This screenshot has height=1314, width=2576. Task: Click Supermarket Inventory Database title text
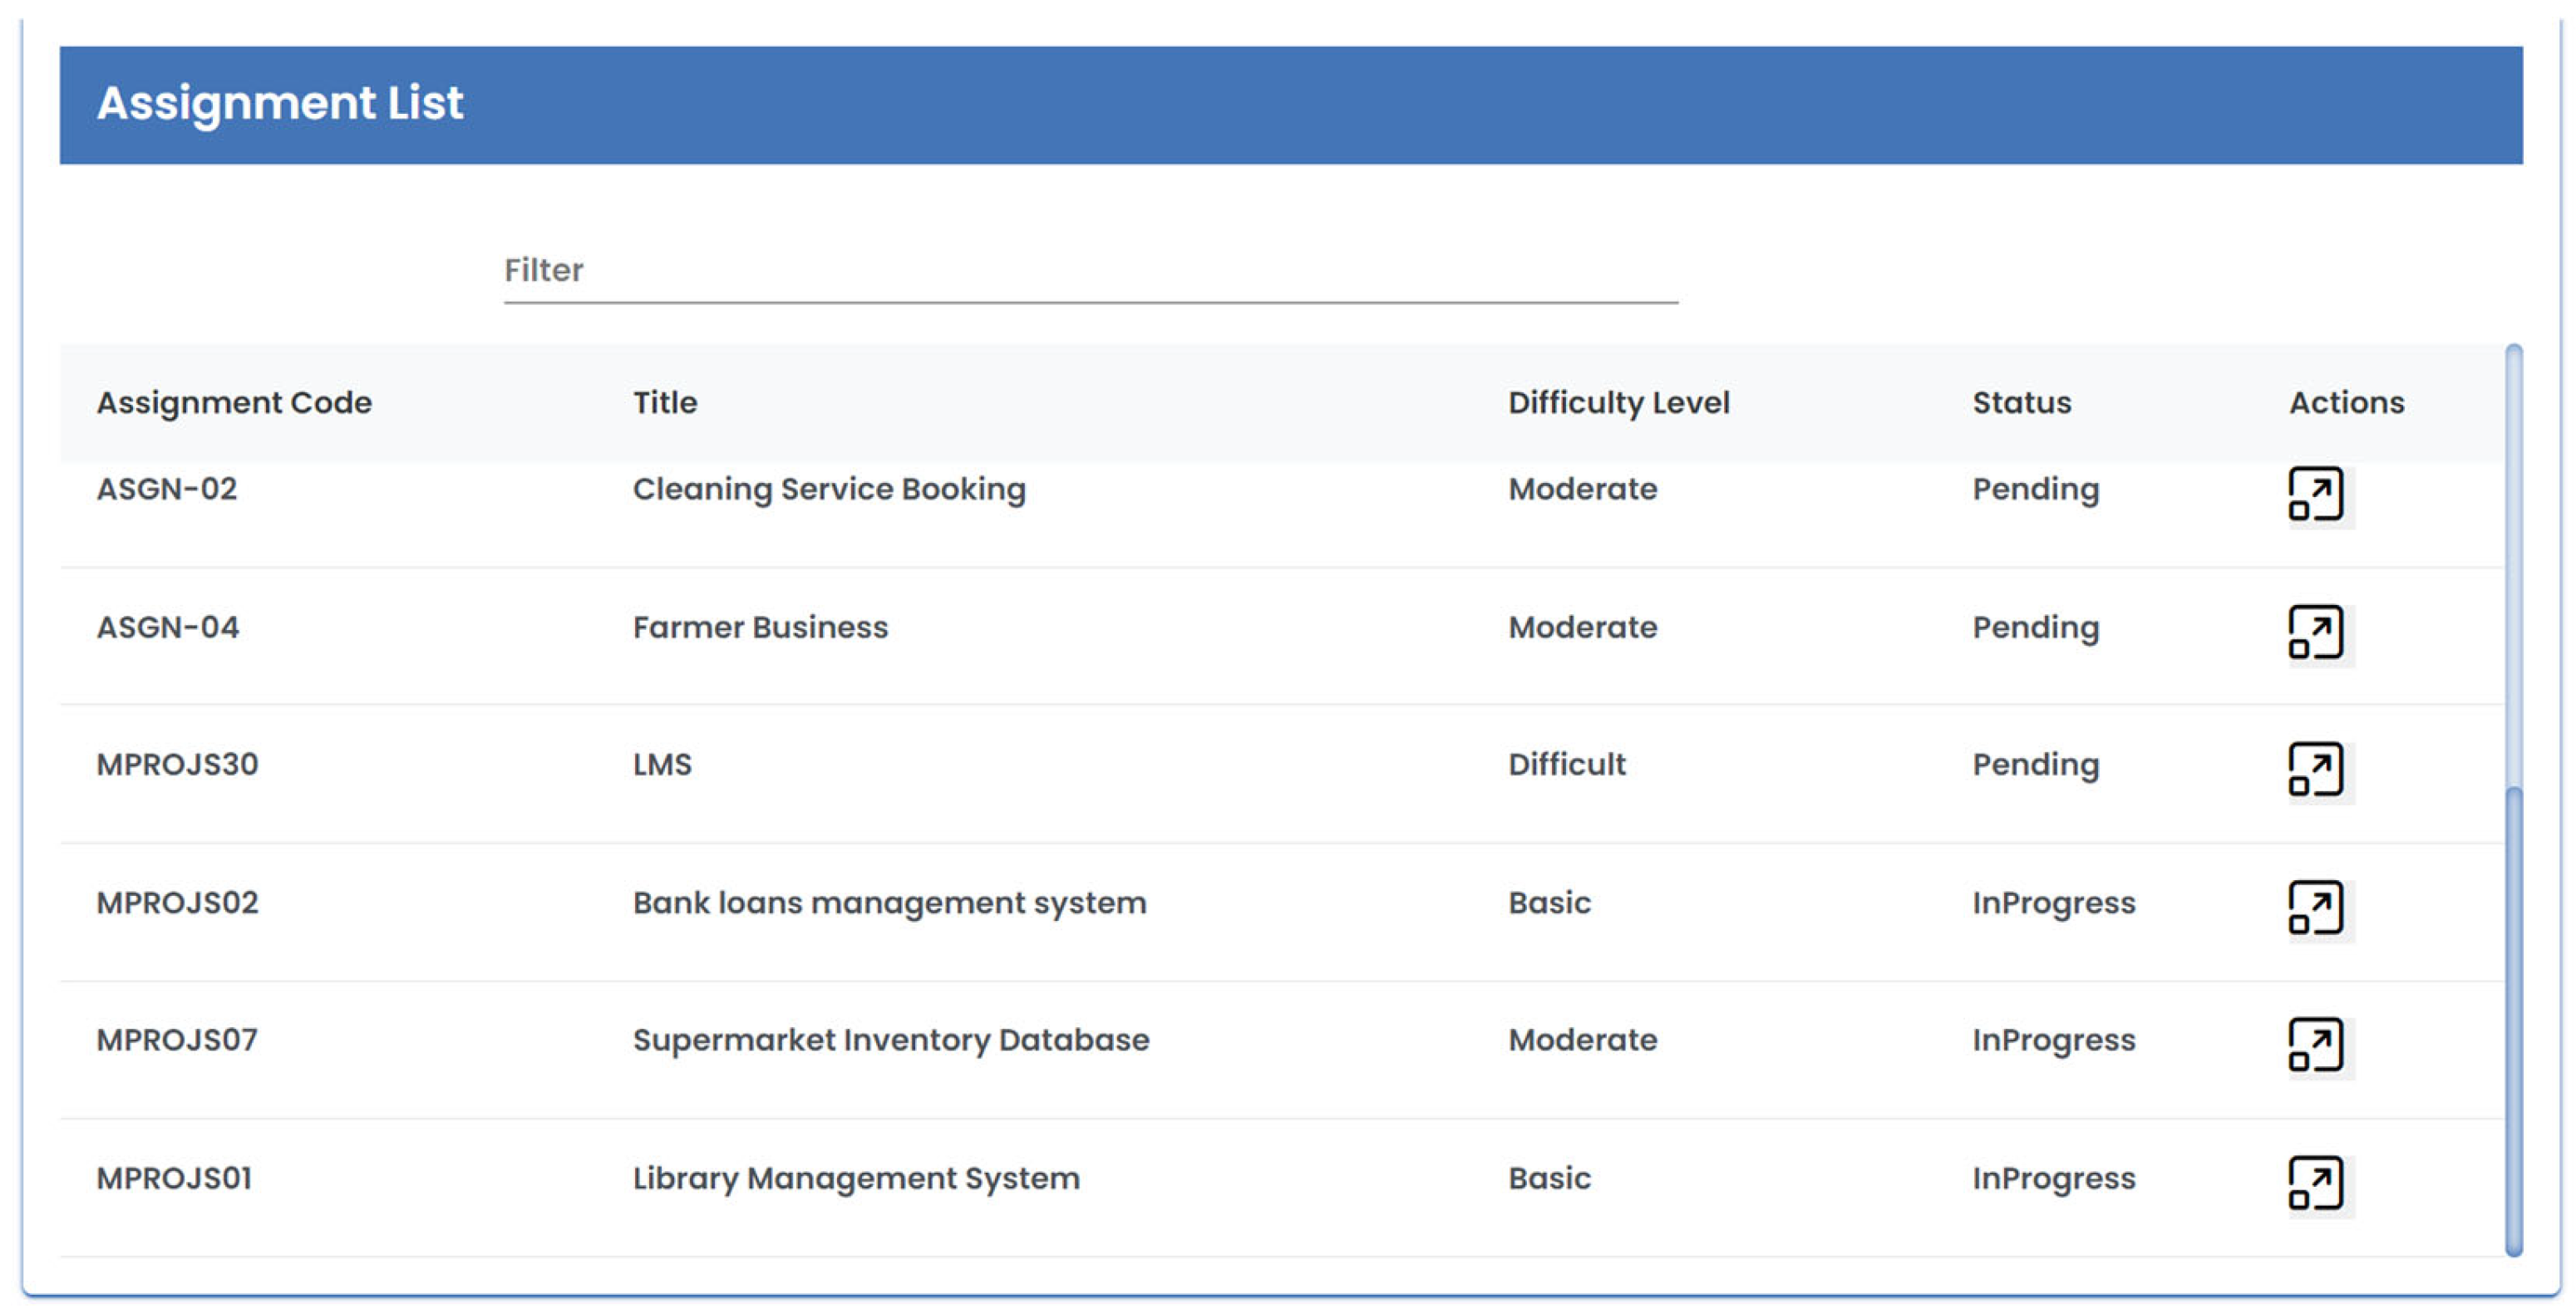click(890, 1040)
